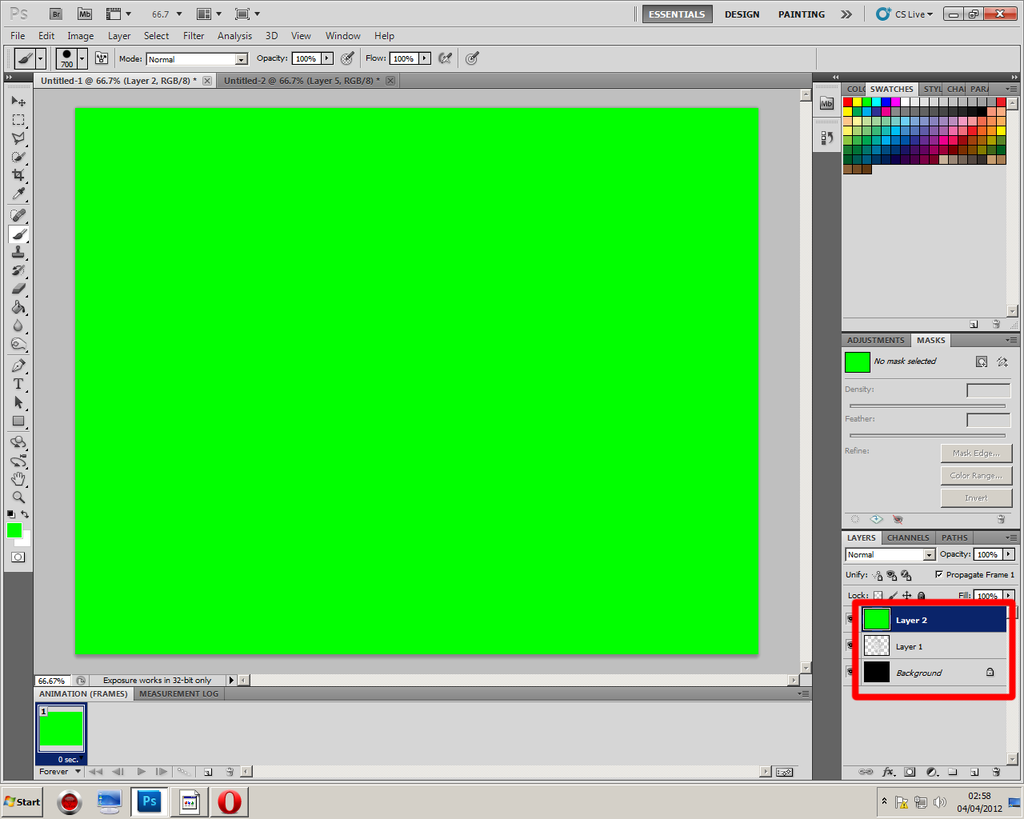Switch to the Adjustments tab
The image size is (1024, 819).
tap(876, 340)
